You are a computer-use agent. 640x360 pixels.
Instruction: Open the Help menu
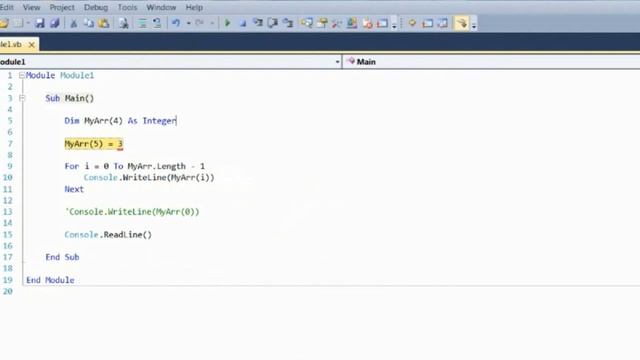[194, 7]
